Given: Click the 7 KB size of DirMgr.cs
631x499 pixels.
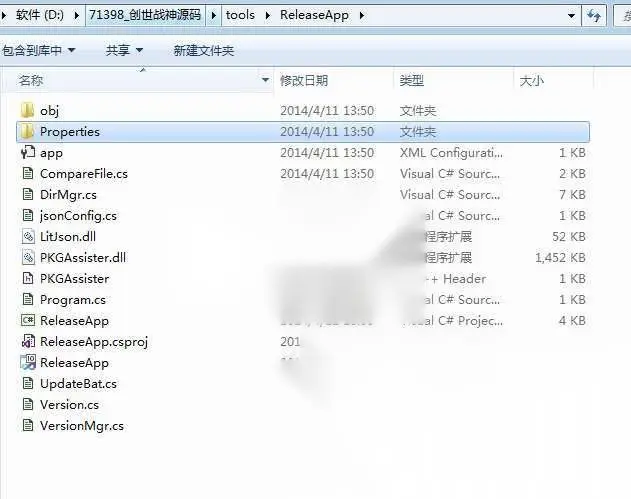Looking at the screenshot, I should click(572, 195).
